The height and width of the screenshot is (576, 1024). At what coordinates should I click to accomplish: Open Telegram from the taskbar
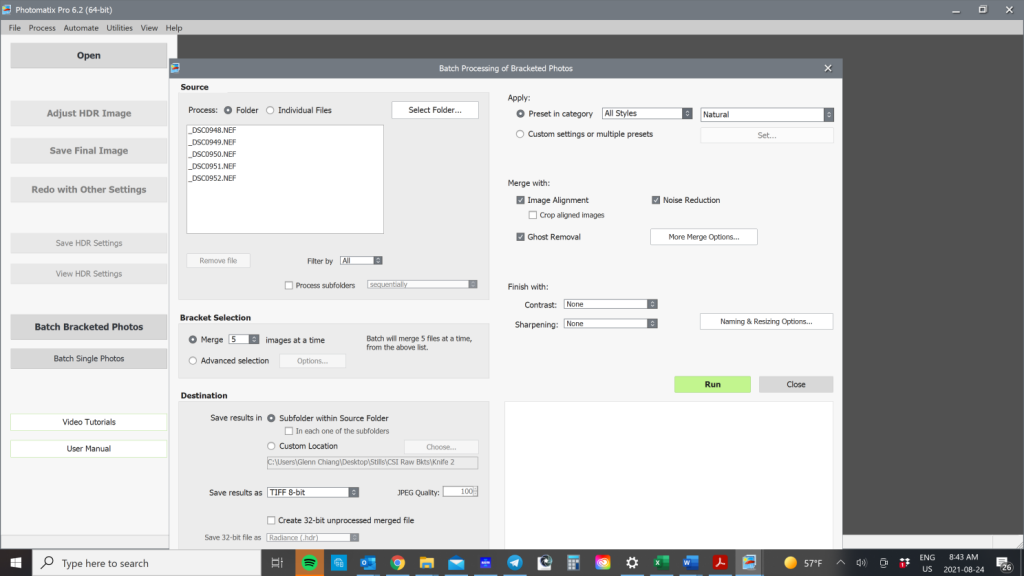click(515, 562)
